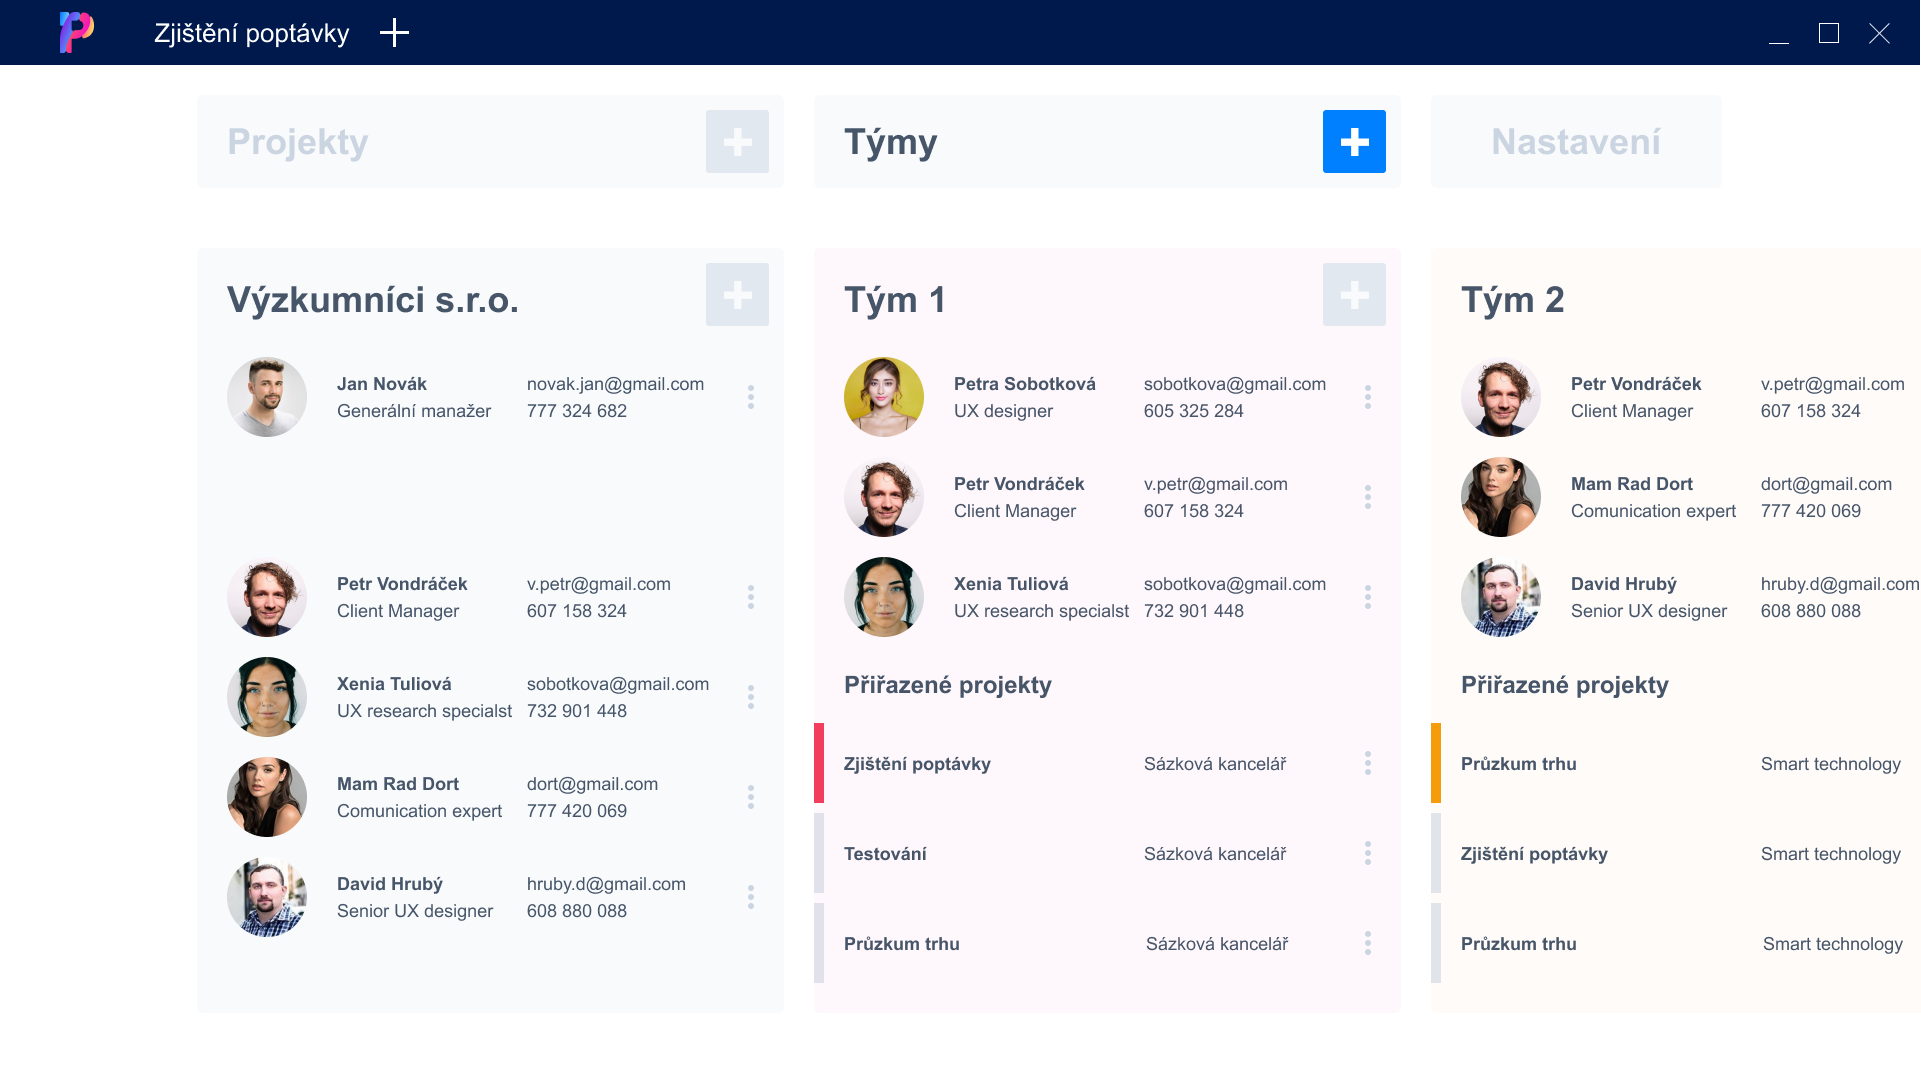Open three-dot menu for David Hrubý in company list
Image resolution: width=1921 pixels, height=1080 pixels.
pos(750,897)
